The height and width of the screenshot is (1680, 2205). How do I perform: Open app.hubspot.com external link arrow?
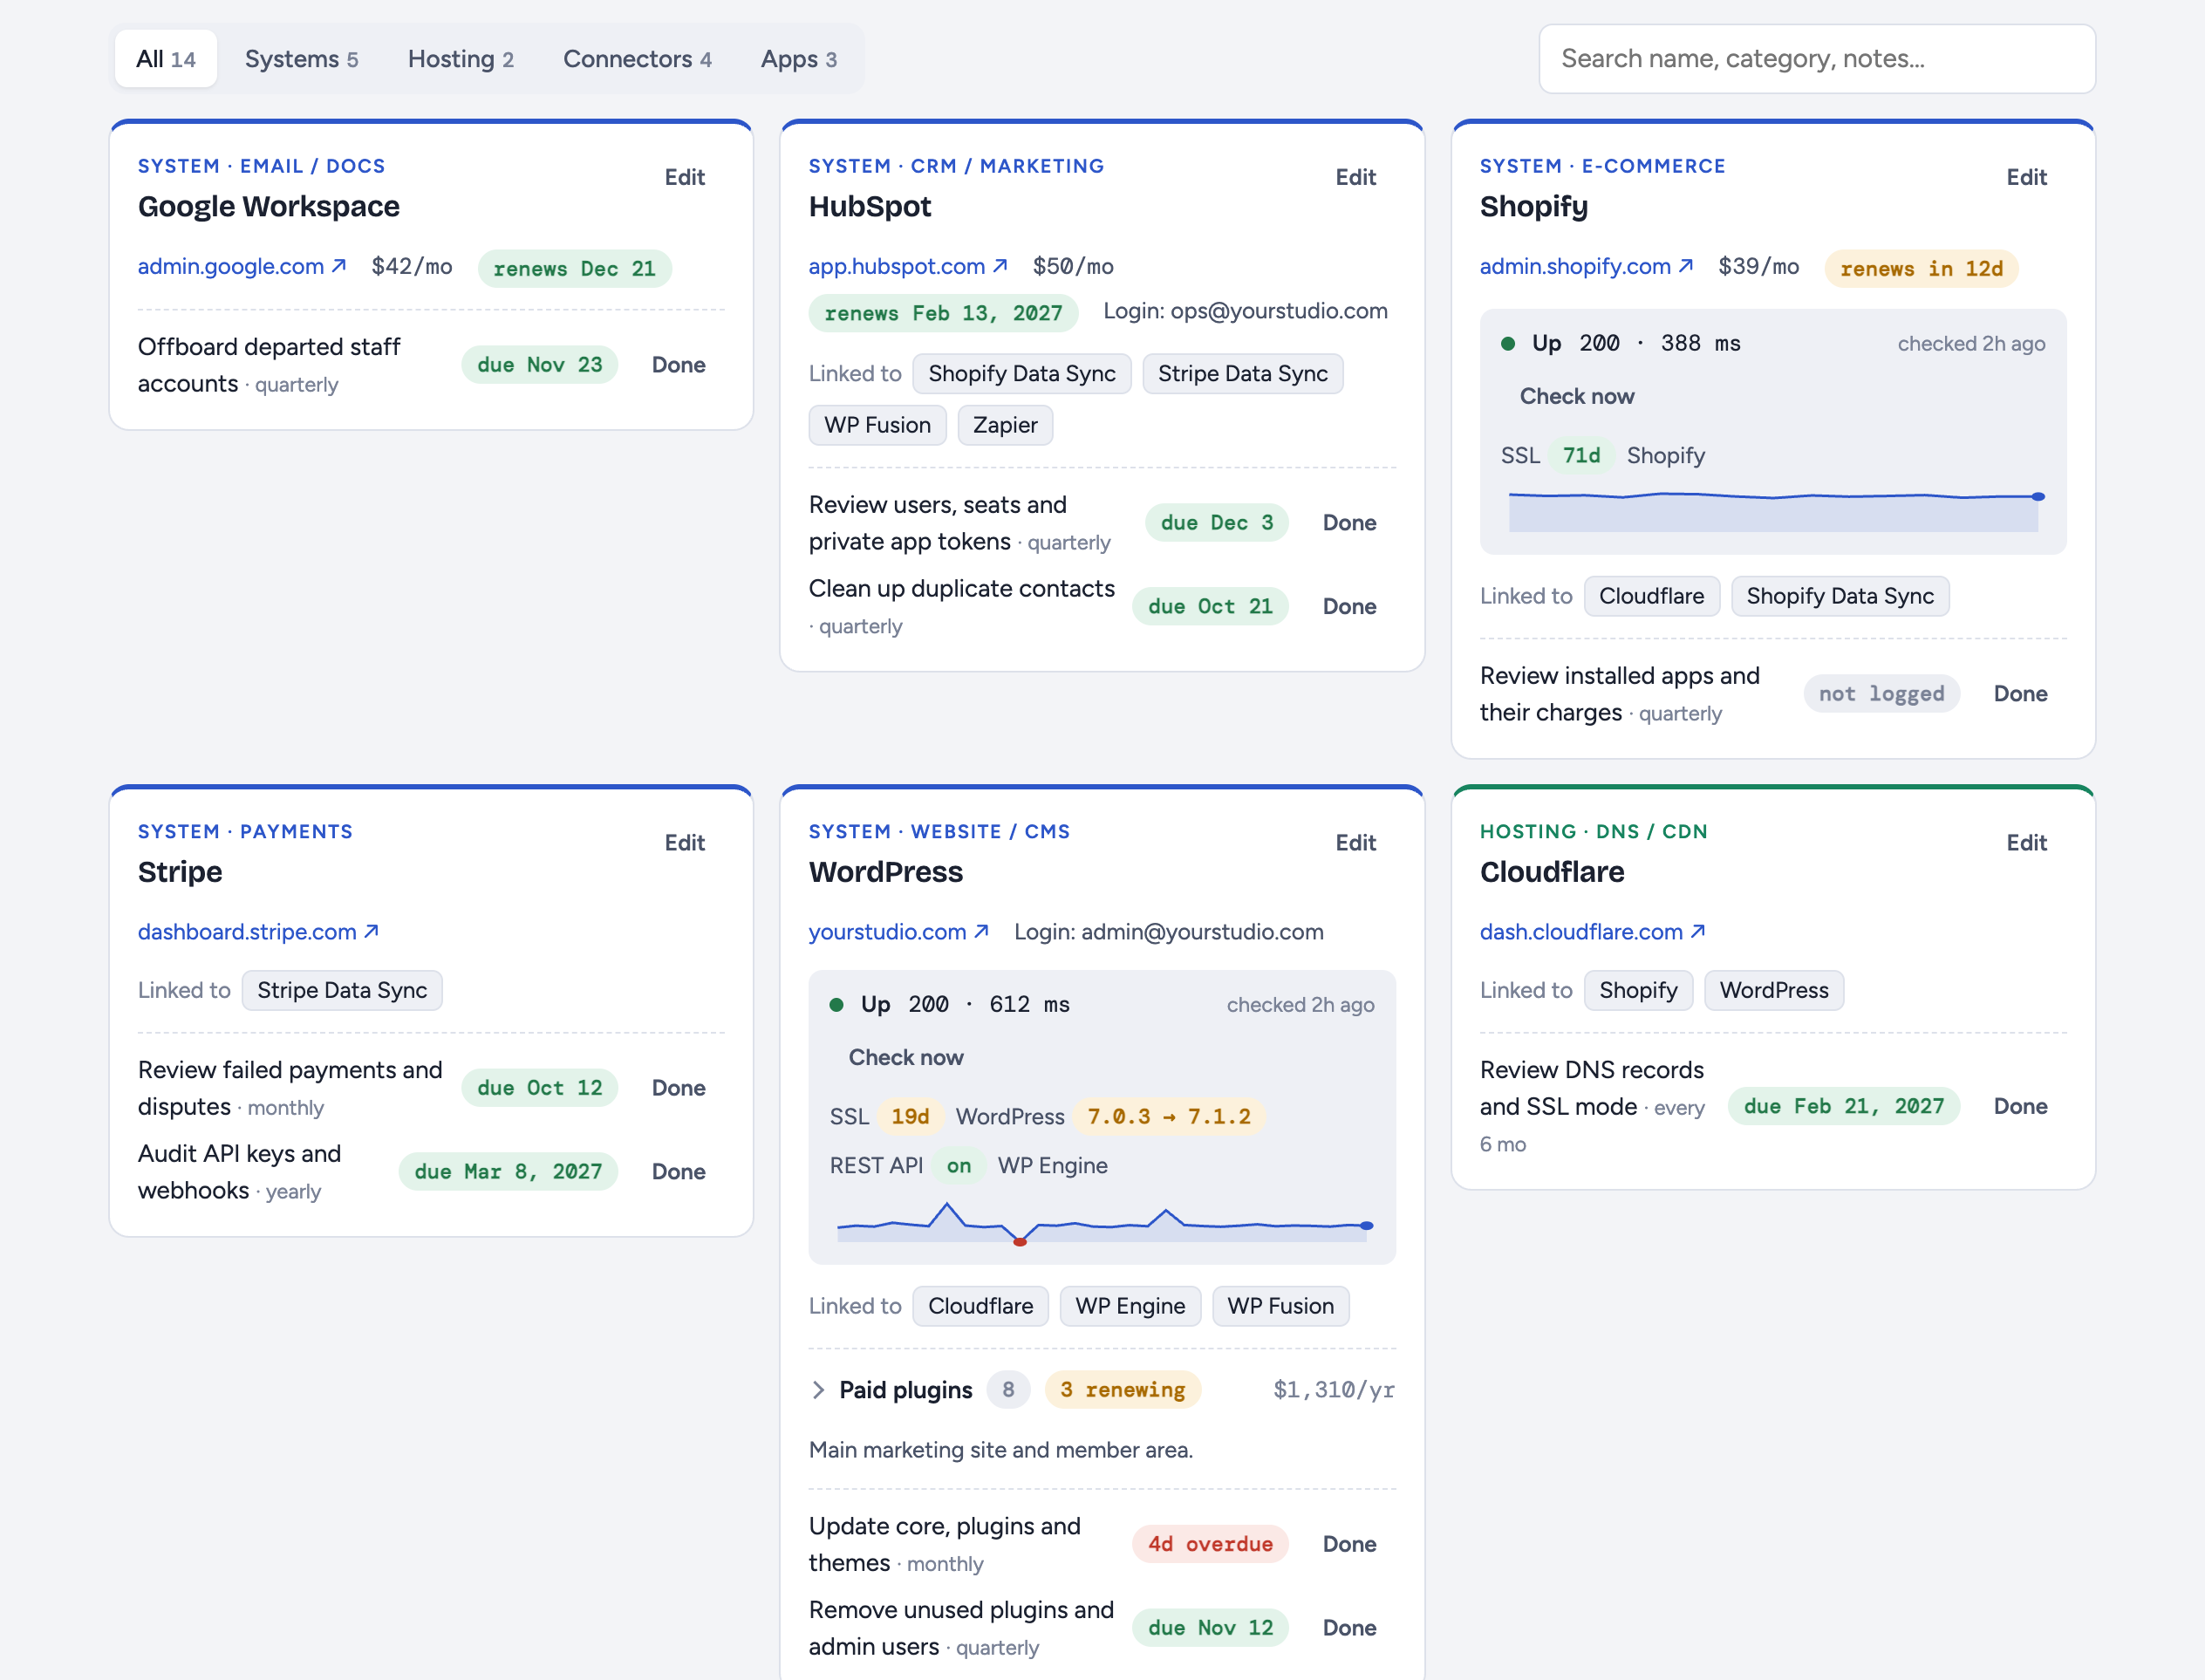click(x=1000, y=266)
